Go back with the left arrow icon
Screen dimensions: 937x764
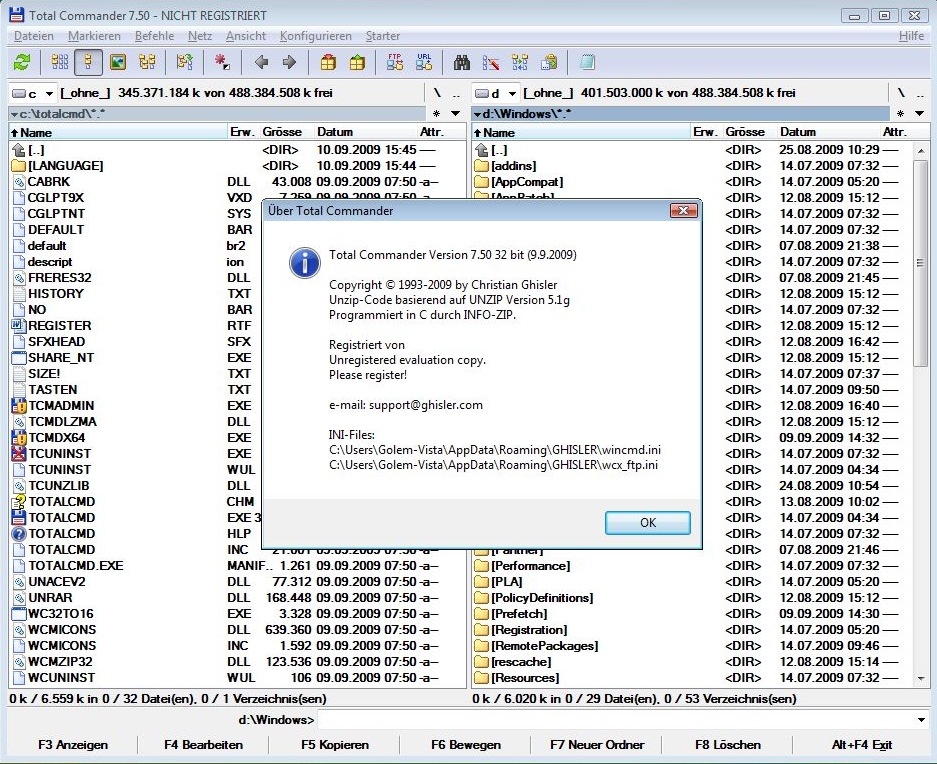pos(261,62)
